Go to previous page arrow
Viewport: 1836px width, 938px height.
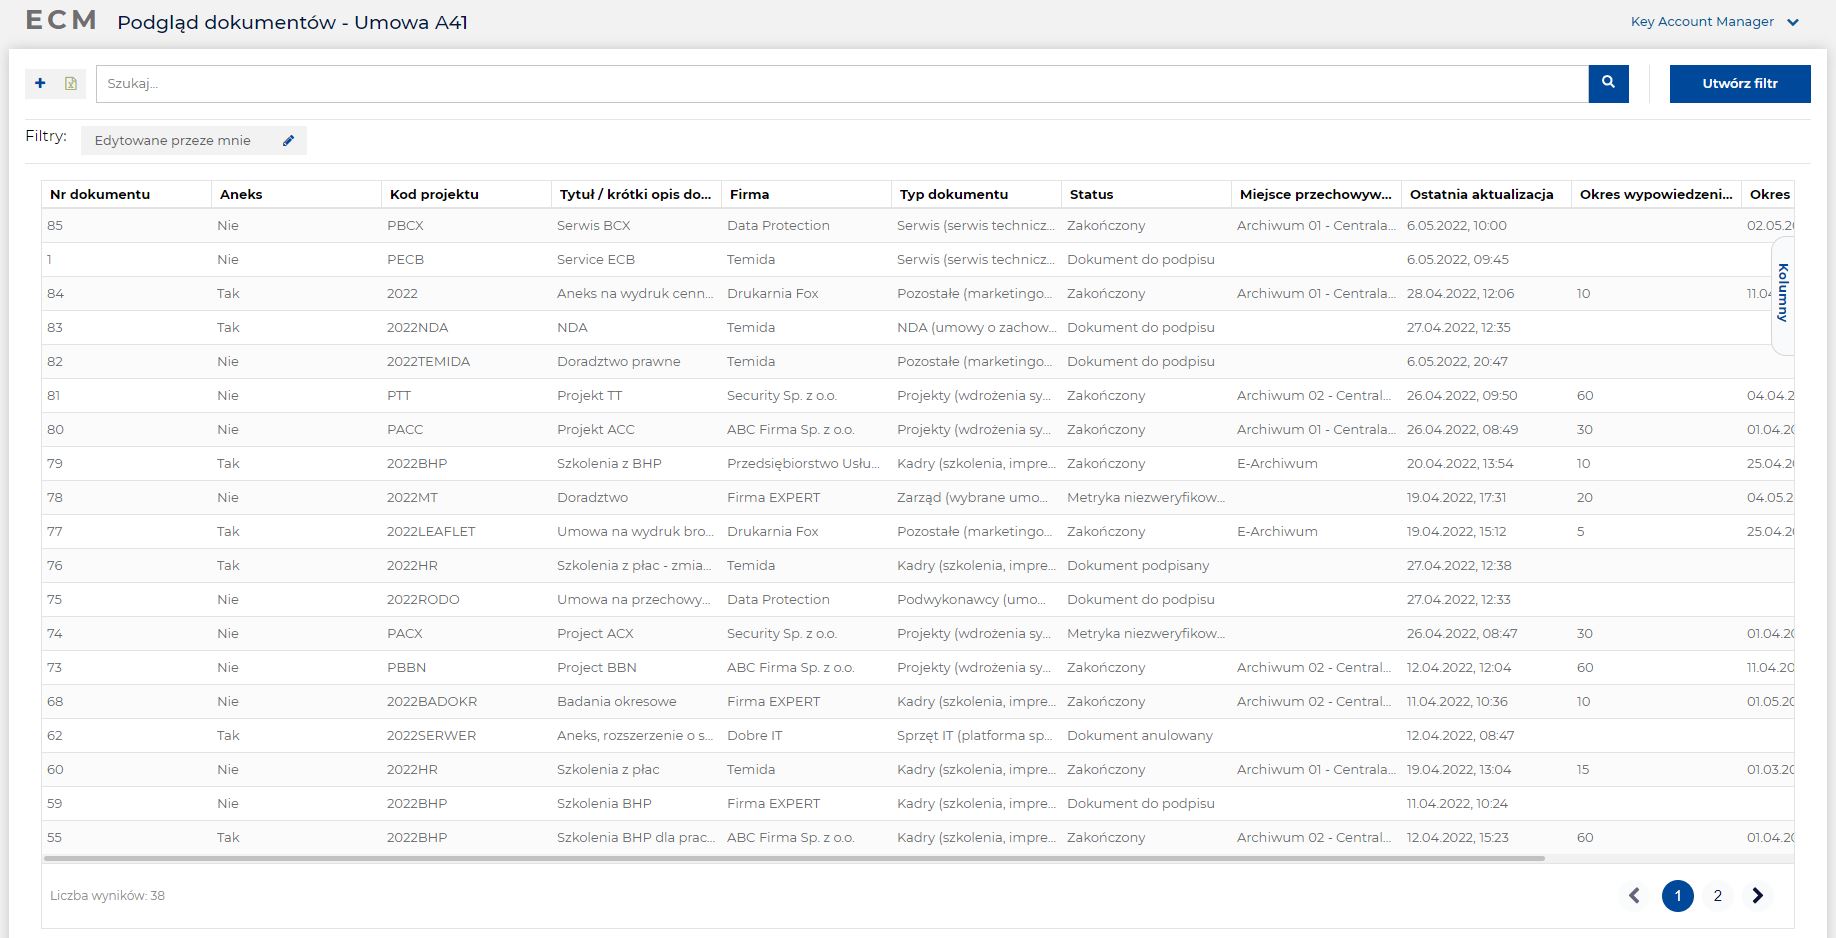click(x=1634, y=895)
